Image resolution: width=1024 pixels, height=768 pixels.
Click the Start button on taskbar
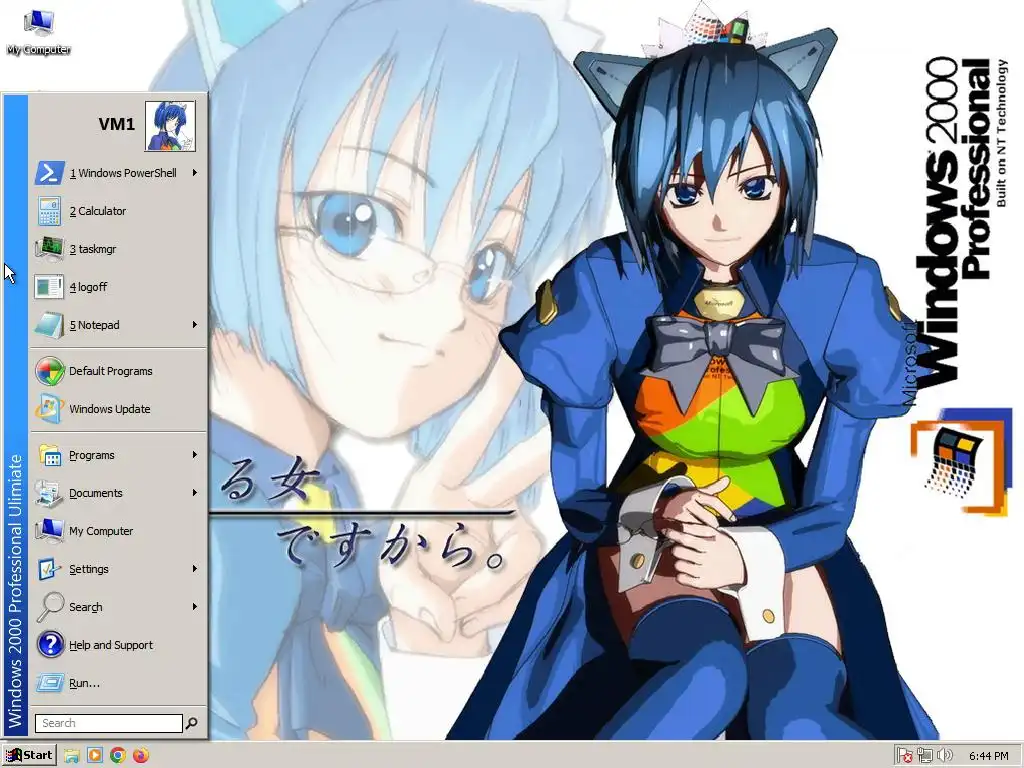pos(29,755)
